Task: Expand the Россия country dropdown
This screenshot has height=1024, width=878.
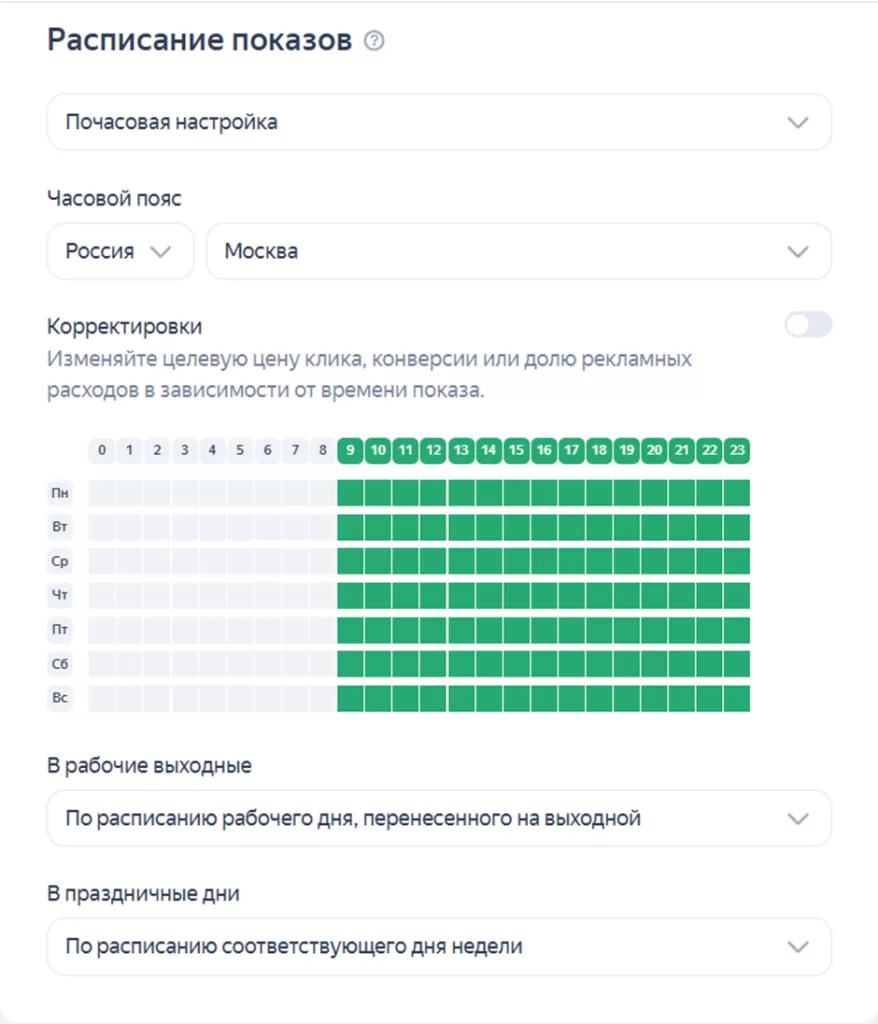Action: click(120, 251)
